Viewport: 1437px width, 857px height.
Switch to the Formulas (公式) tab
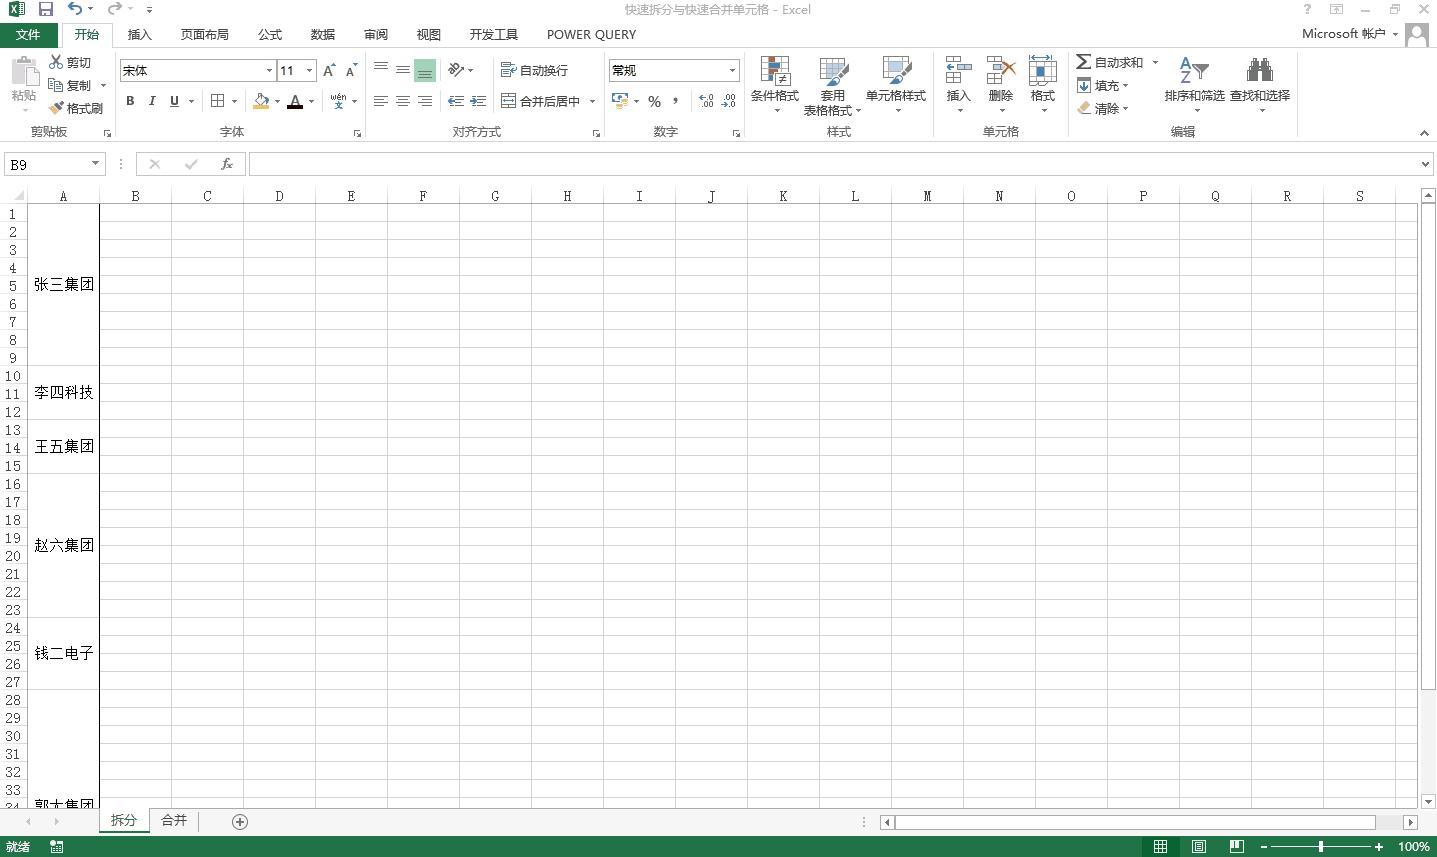pyautogui.click(x=270, y=34)
